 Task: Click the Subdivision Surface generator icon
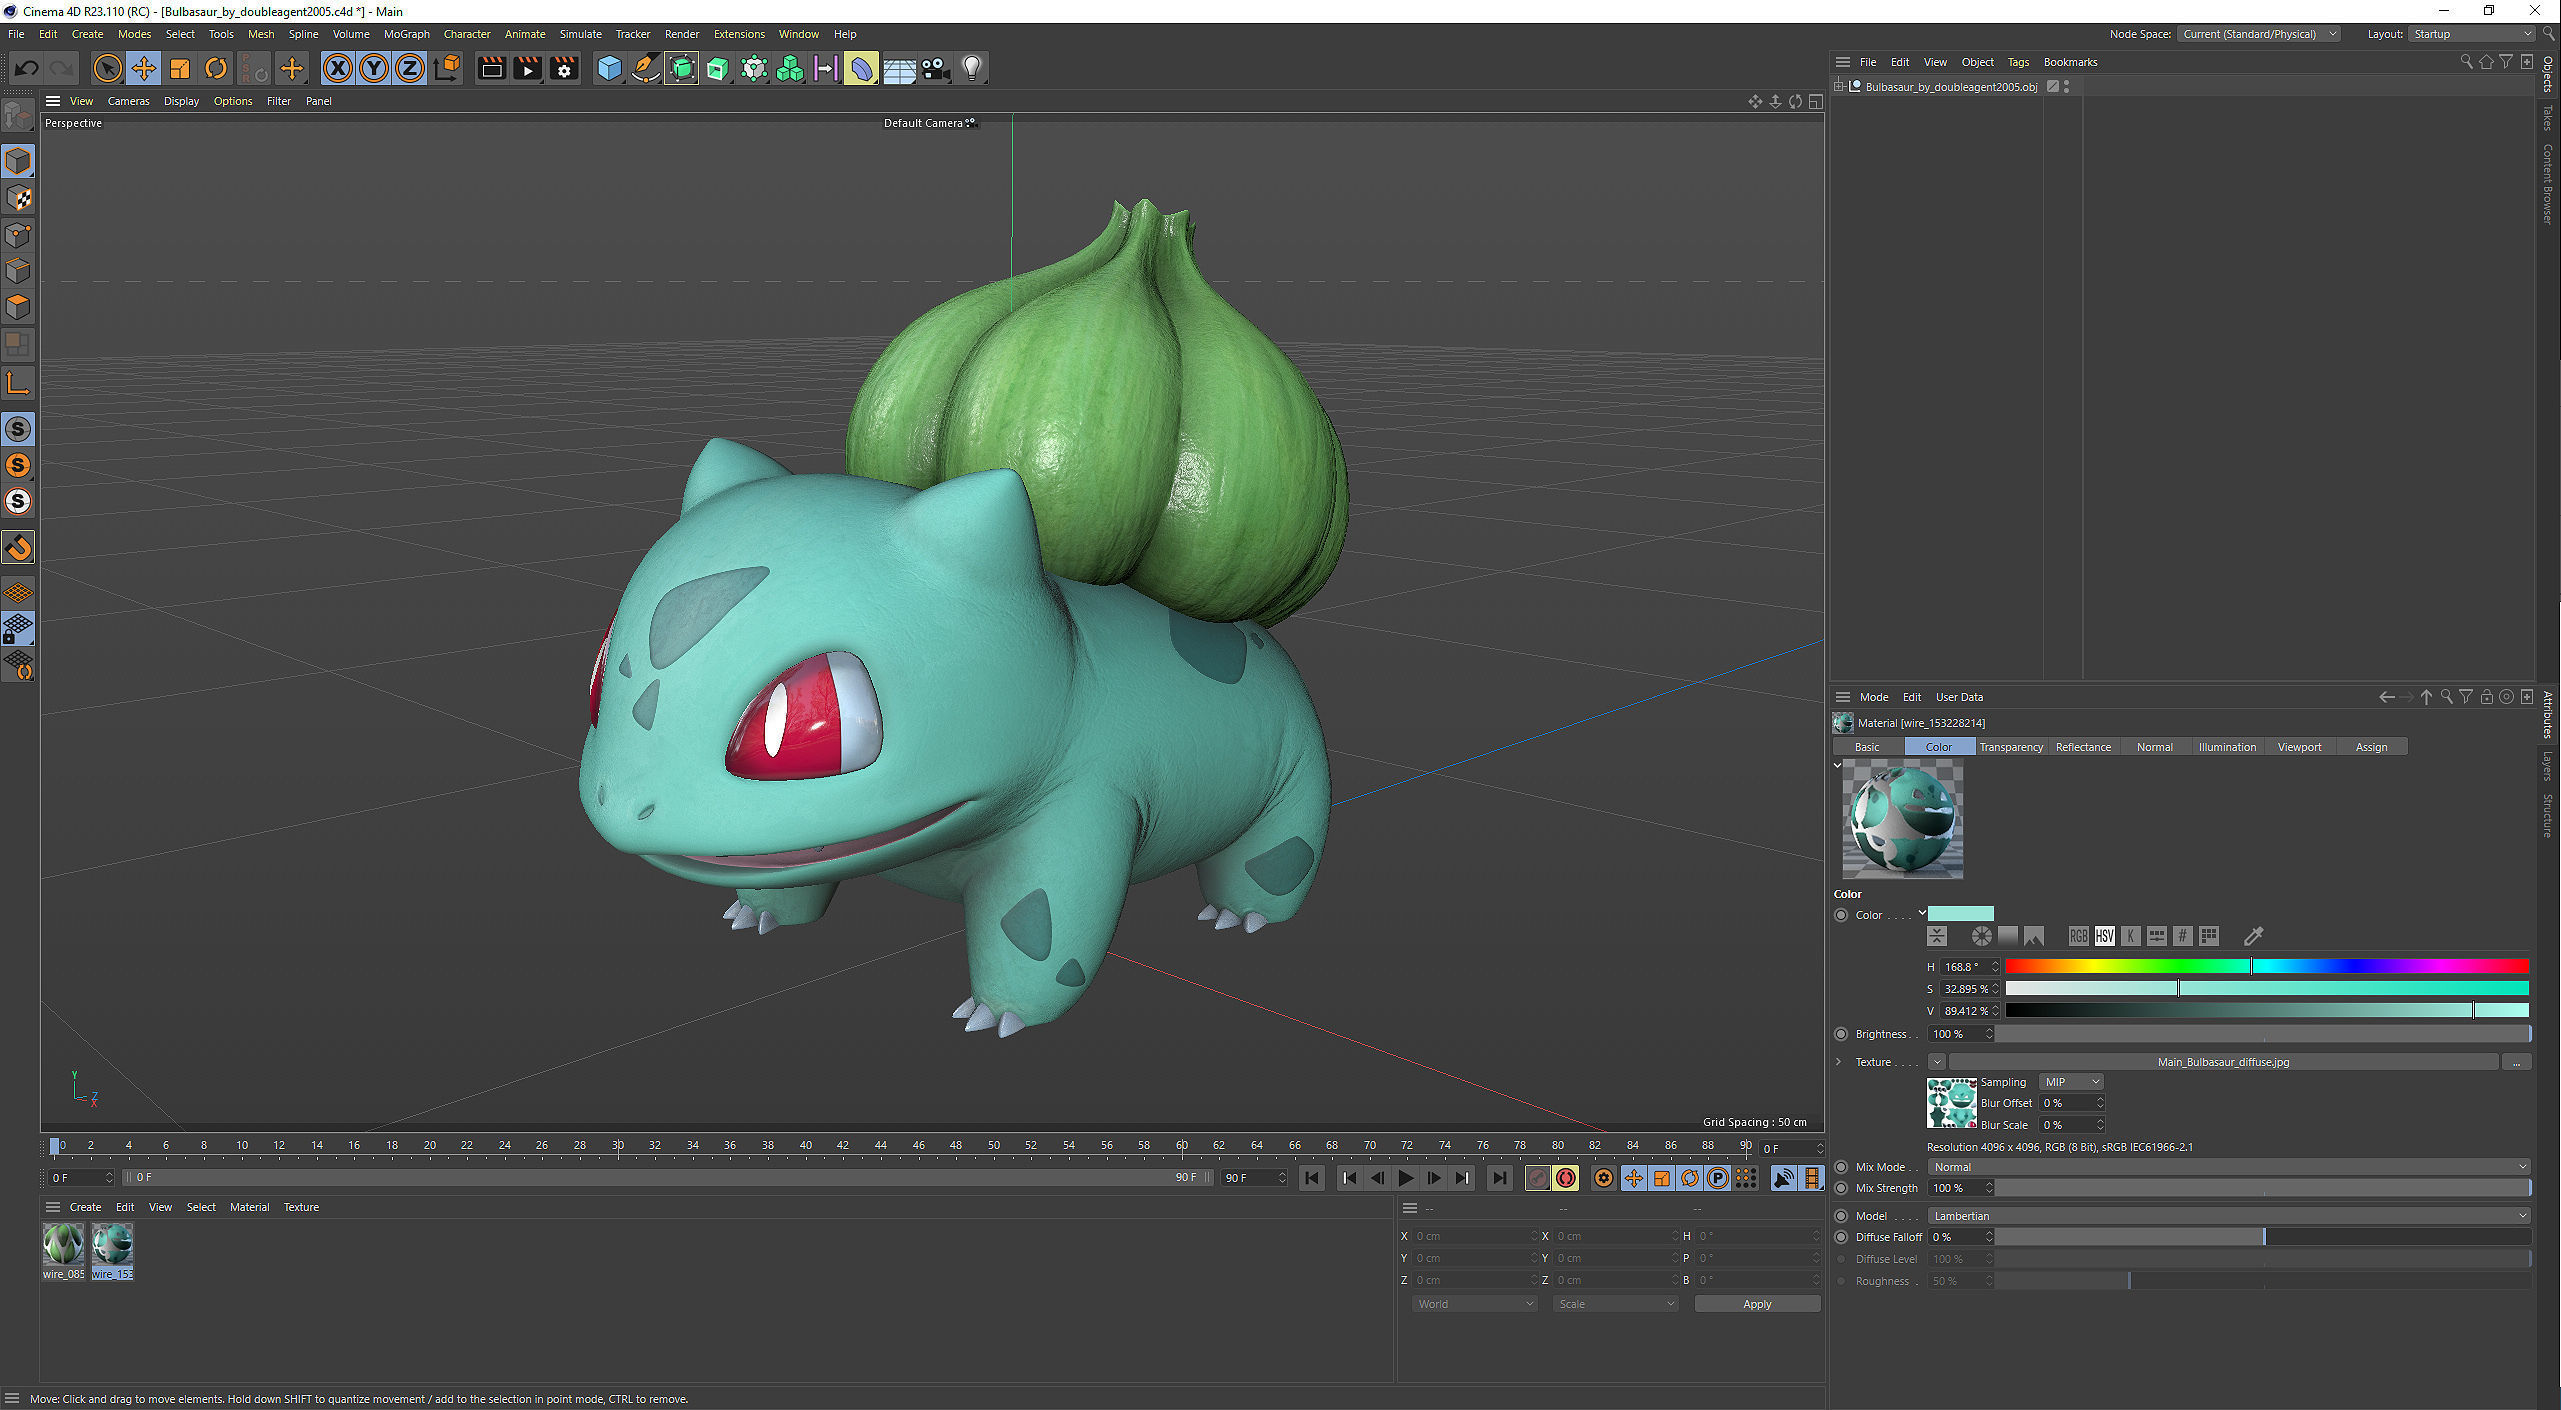click(681, 68)
